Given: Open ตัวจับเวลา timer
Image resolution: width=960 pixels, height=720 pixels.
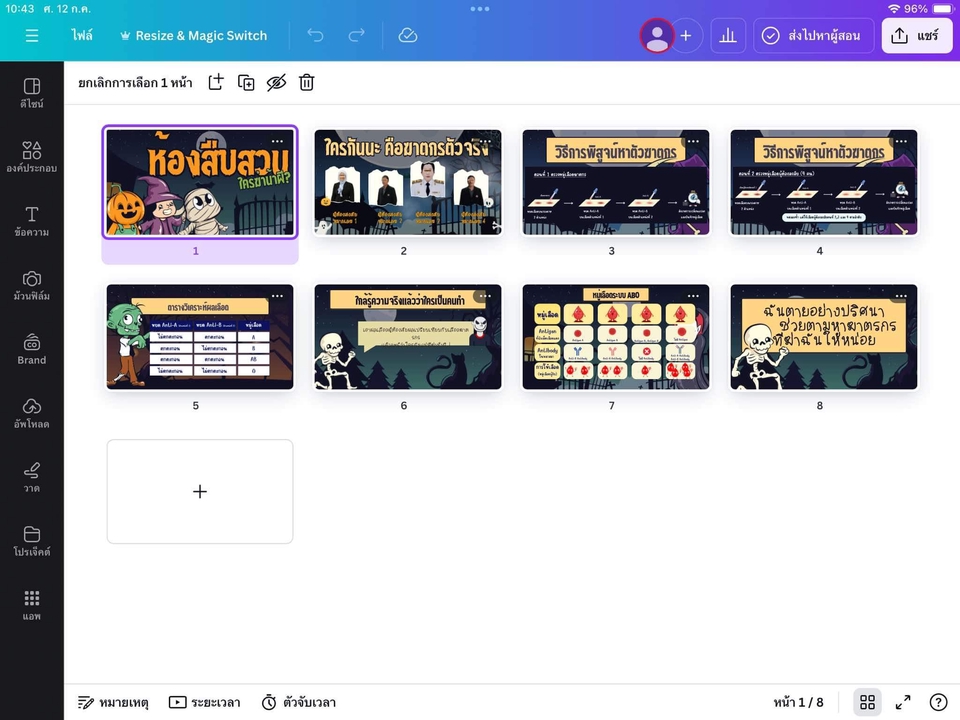Looking at the screenshot, I should tap(299, 702).
